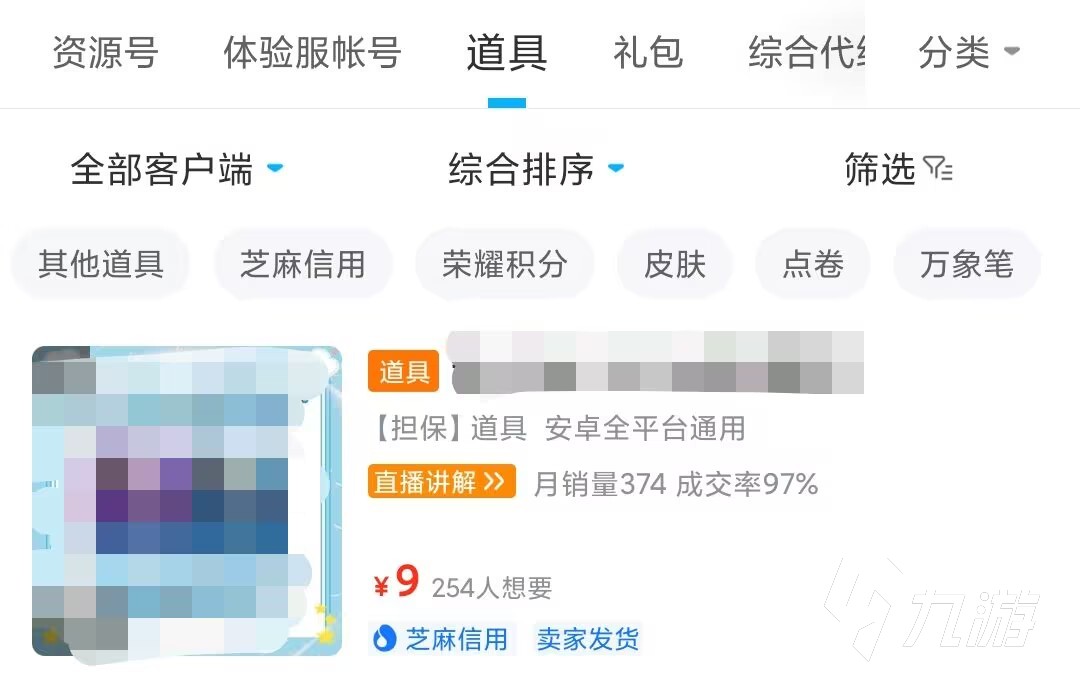Open the 综合排序 sorting dropdown
Screen dimensions: 1080x692
coord(536,169)
